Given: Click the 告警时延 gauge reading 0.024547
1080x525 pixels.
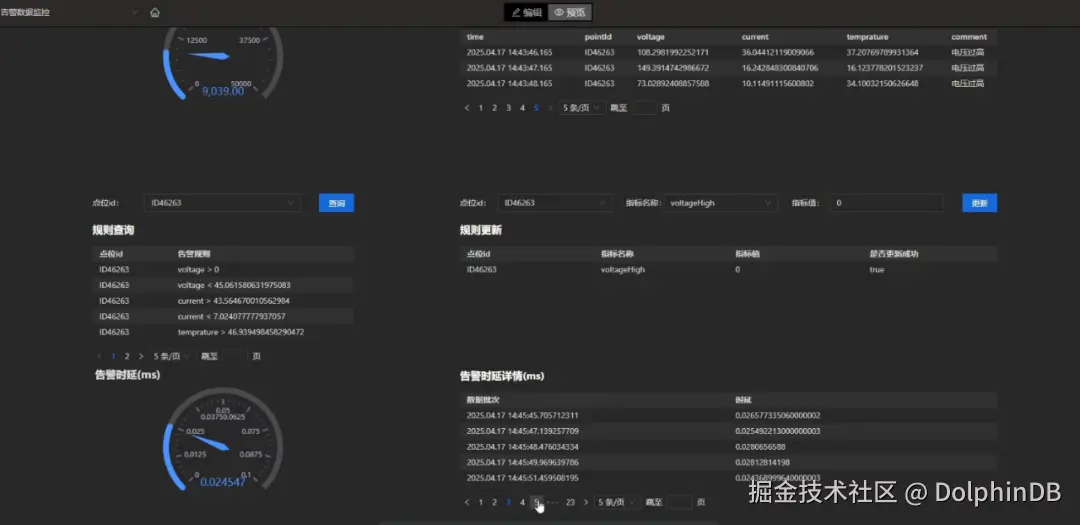Looking at the screenshot, I should tap(222, 482).
